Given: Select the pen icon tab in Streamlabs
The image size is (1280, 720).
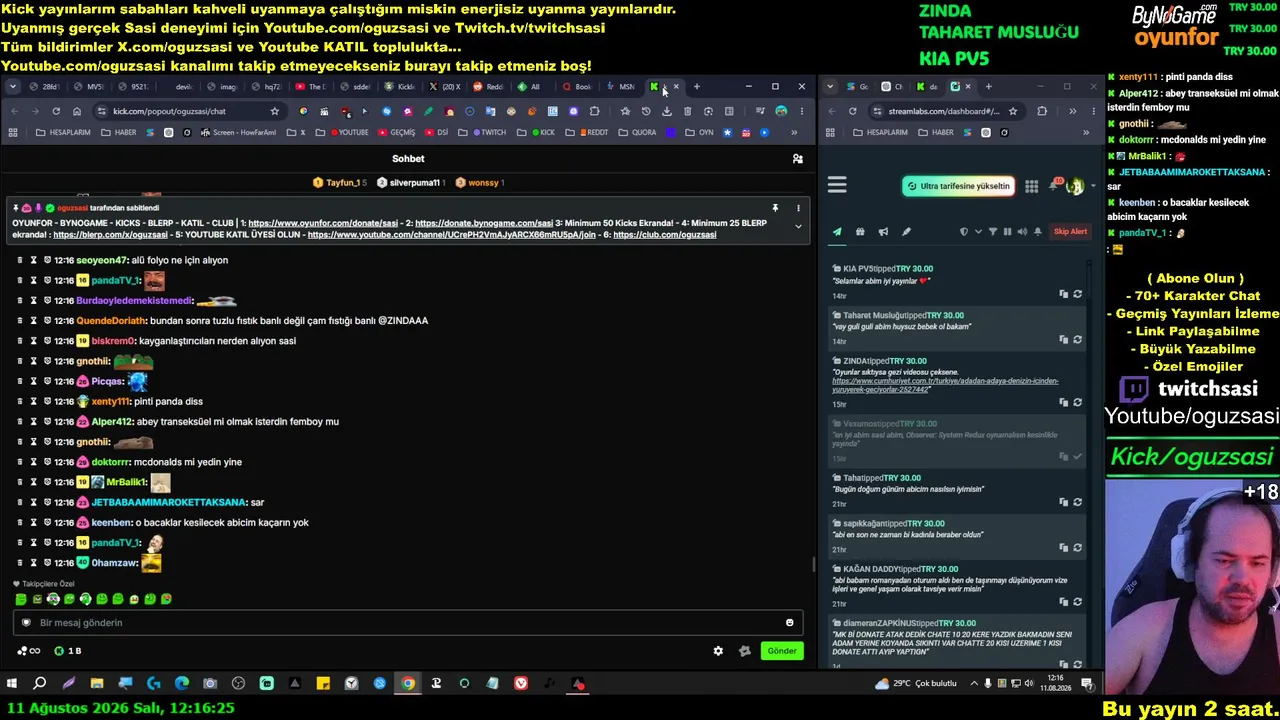Looking at the screenshot, I should pyautogui.click(x=906, y=232).
